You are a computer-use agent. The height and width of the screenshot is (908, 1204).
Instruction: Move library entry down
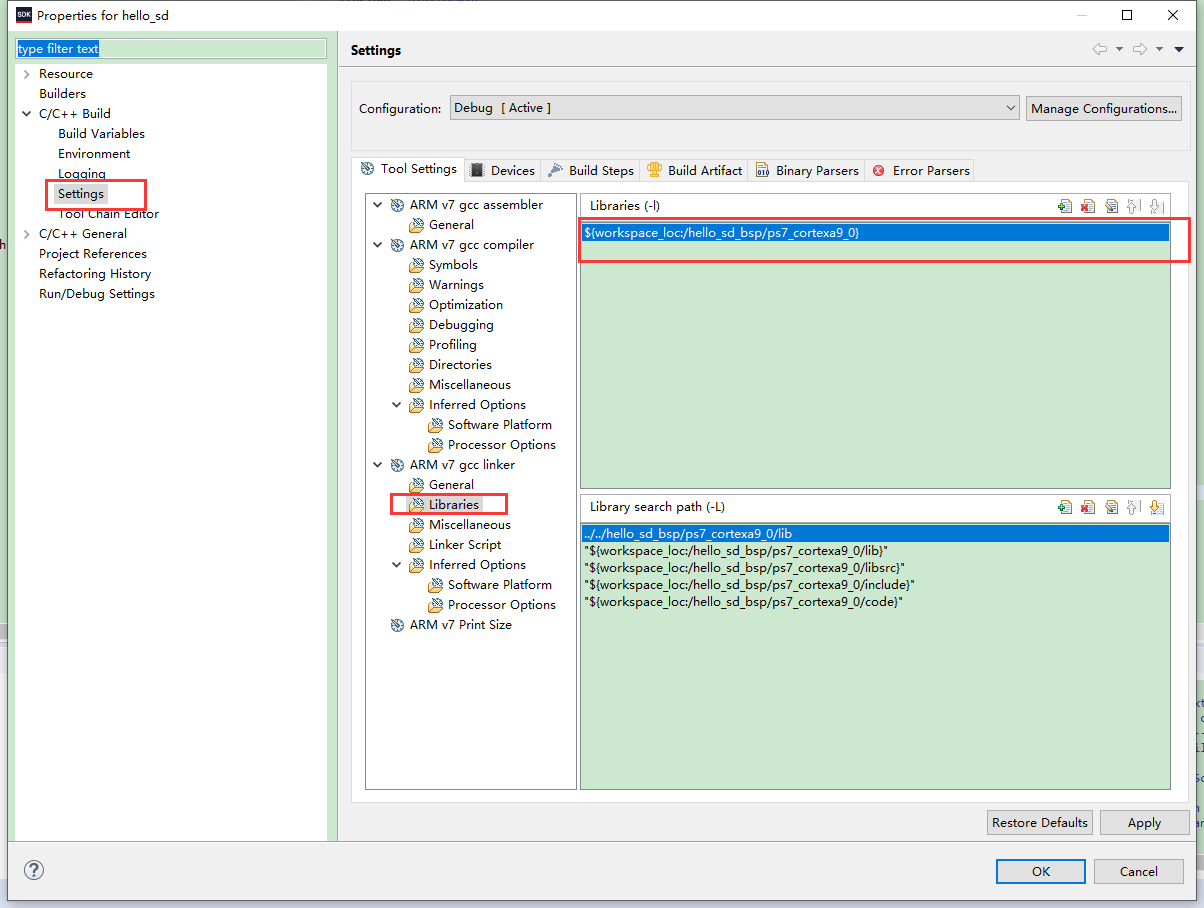(x=1157, y=205)
